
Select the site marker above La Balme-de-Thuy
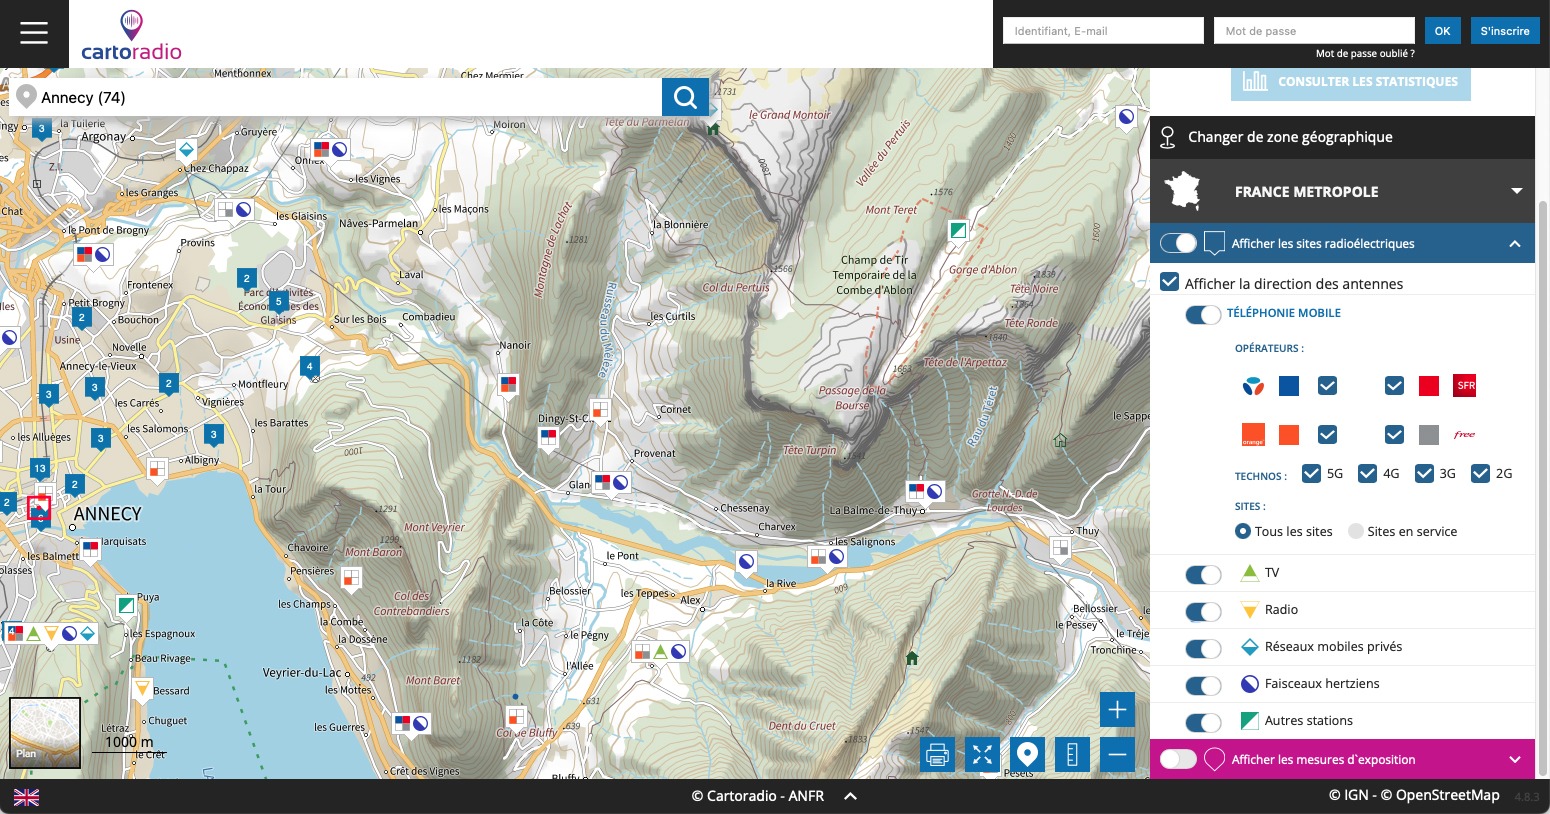925,492
